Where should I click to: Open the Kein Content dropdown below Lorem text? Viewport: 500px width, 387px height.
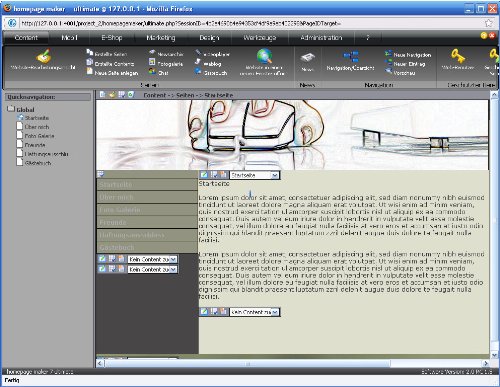254,312
